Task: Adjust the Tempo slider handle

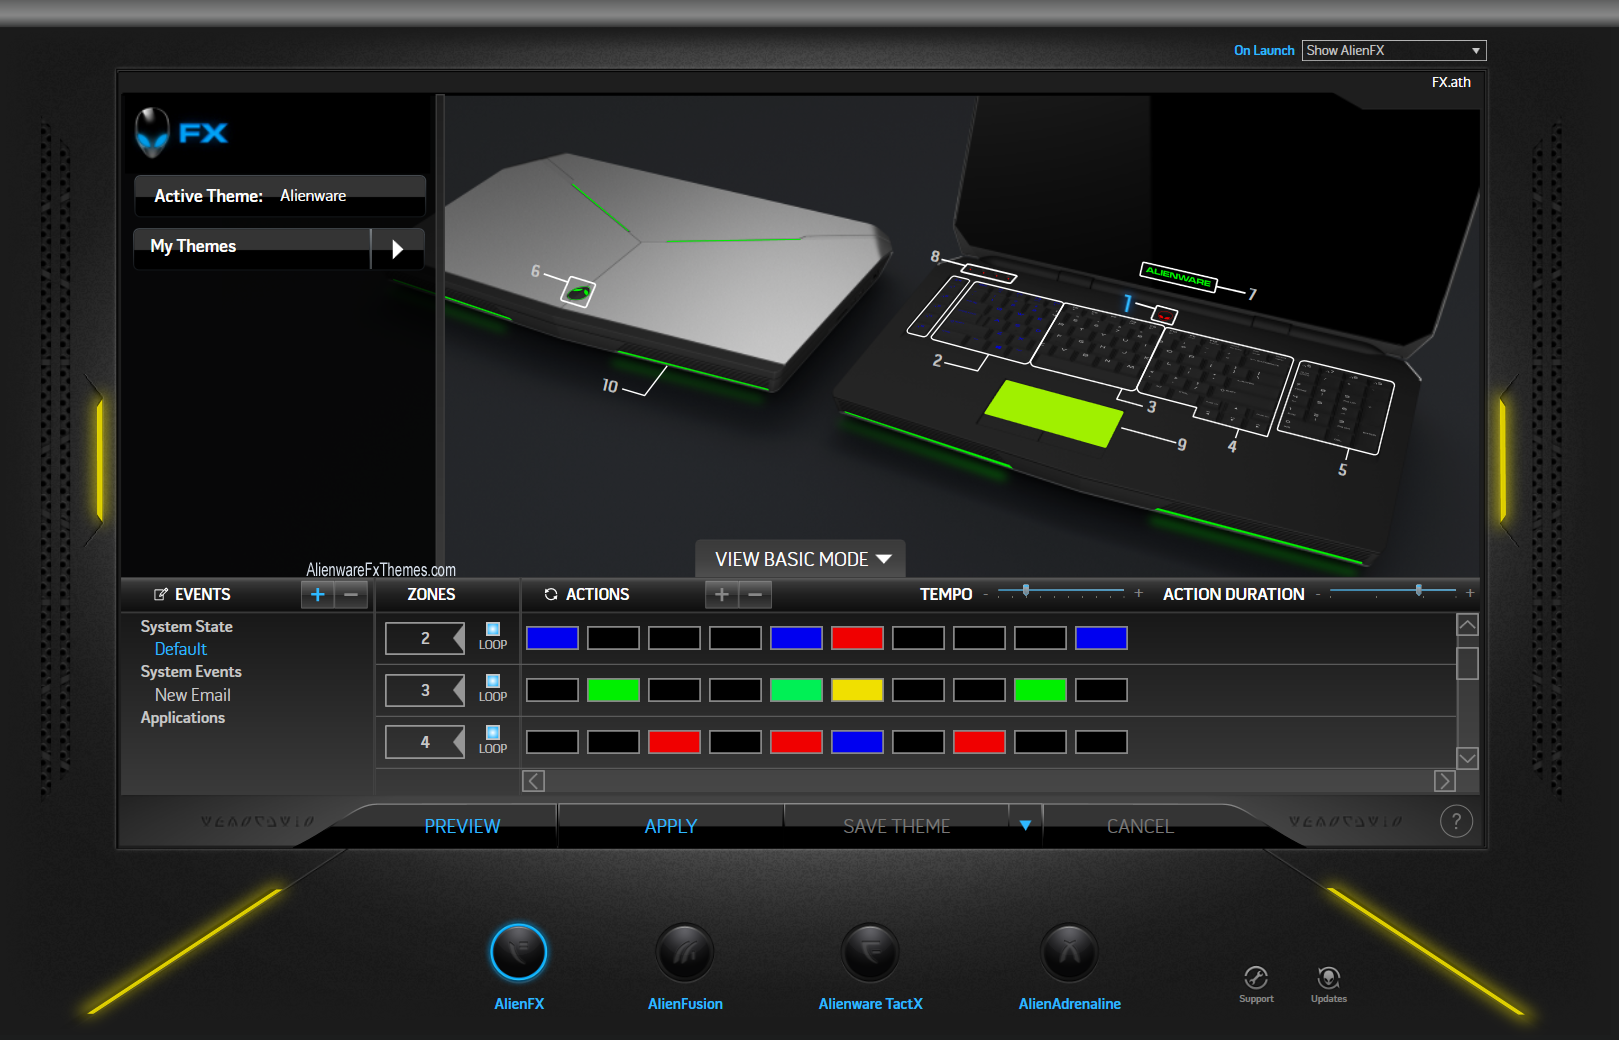Action: (x=1026, y=591)
